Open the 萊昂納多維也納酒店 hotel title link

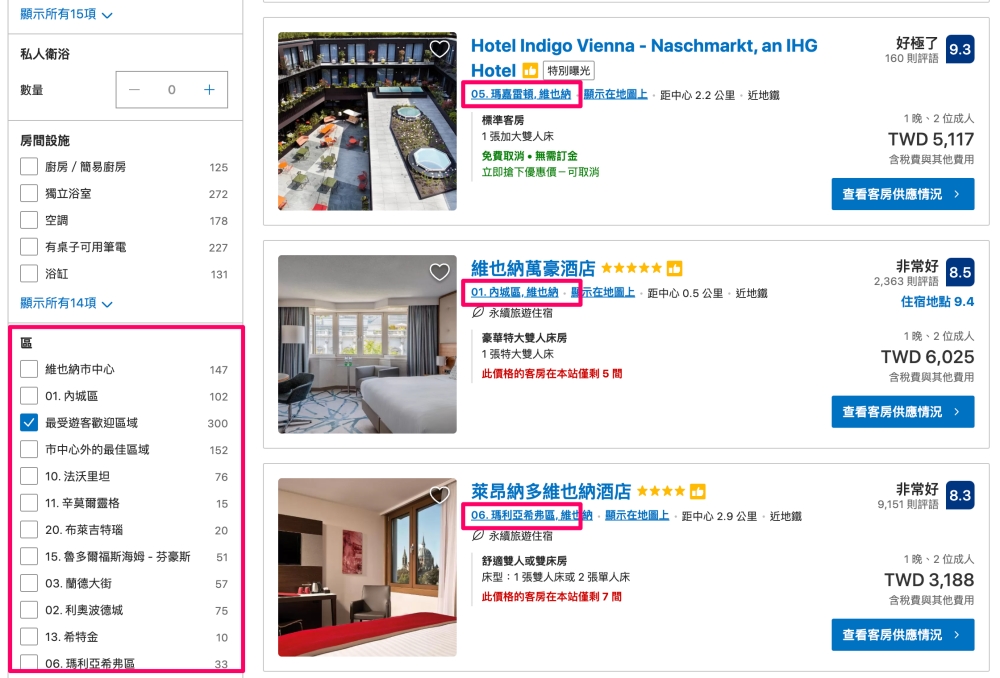[551, 491]
